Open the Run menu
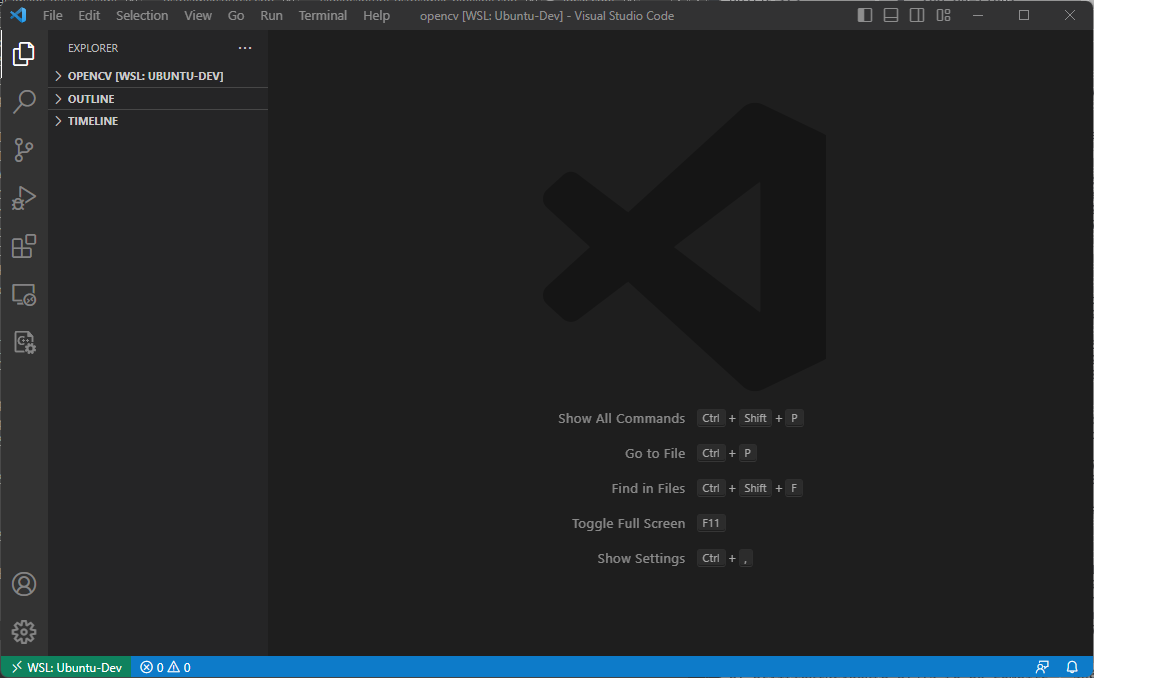1155x678 pixels. coord(271,15)
